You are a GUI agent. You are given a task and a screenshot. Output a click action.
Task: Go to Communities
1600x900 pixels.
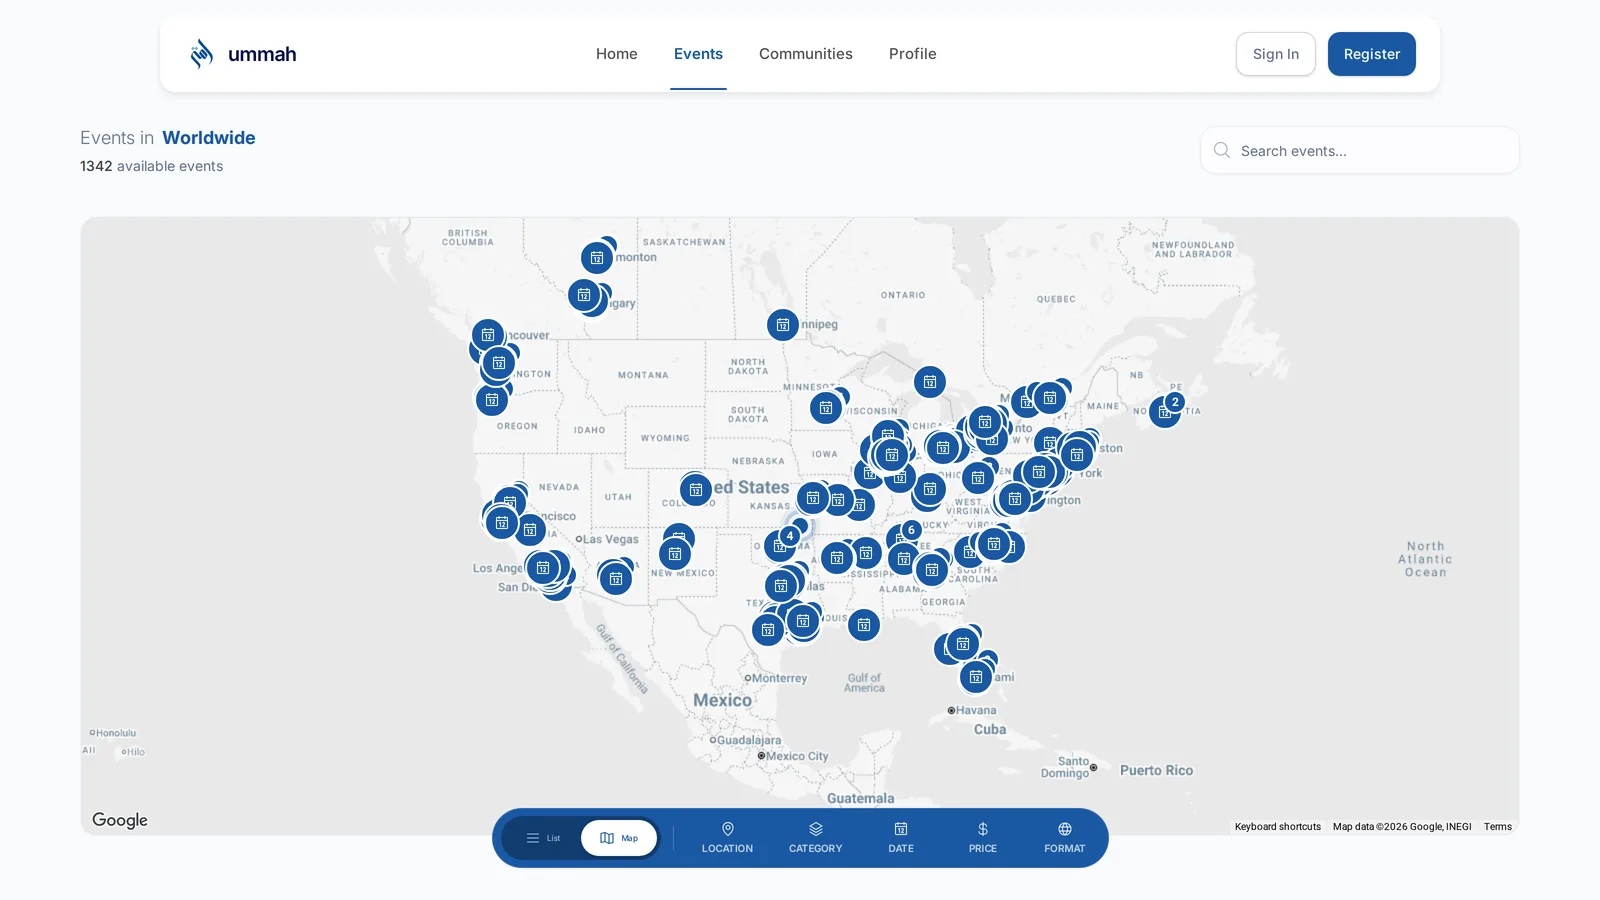(x=806, y=54)
